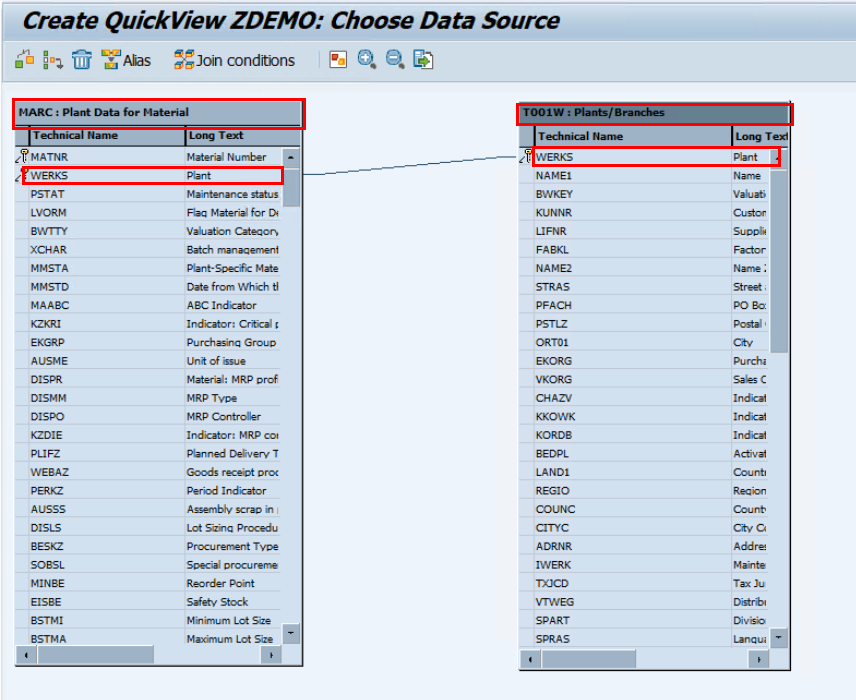The width and height of the screenshot is (856, 700).
Task: Click the zoom out magnifier icon
Action: (x=395, y=60)
